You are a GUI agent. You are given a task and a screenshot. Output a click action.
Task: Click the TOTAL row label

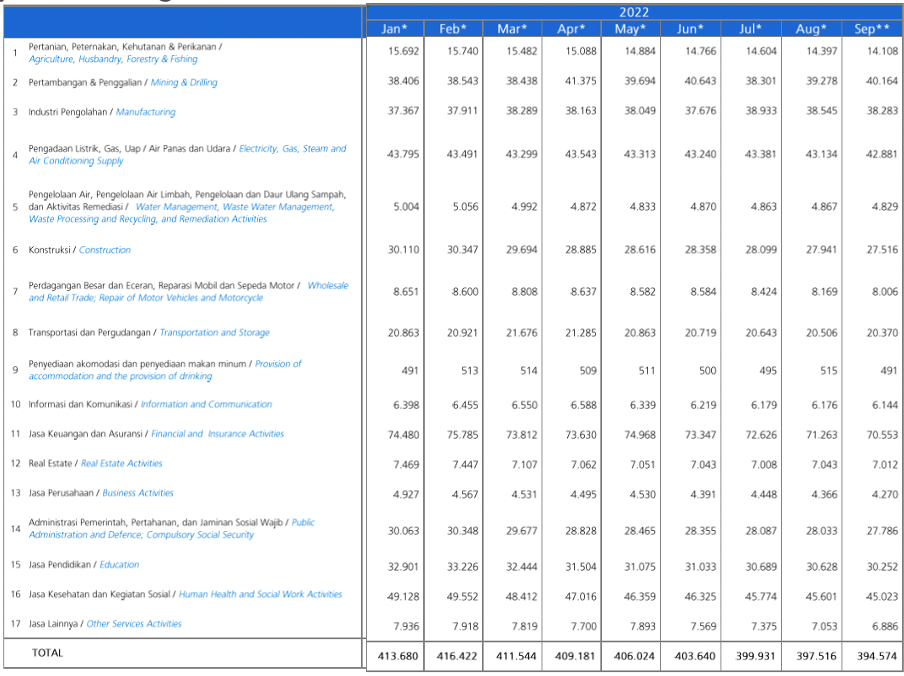coord(47,653)
